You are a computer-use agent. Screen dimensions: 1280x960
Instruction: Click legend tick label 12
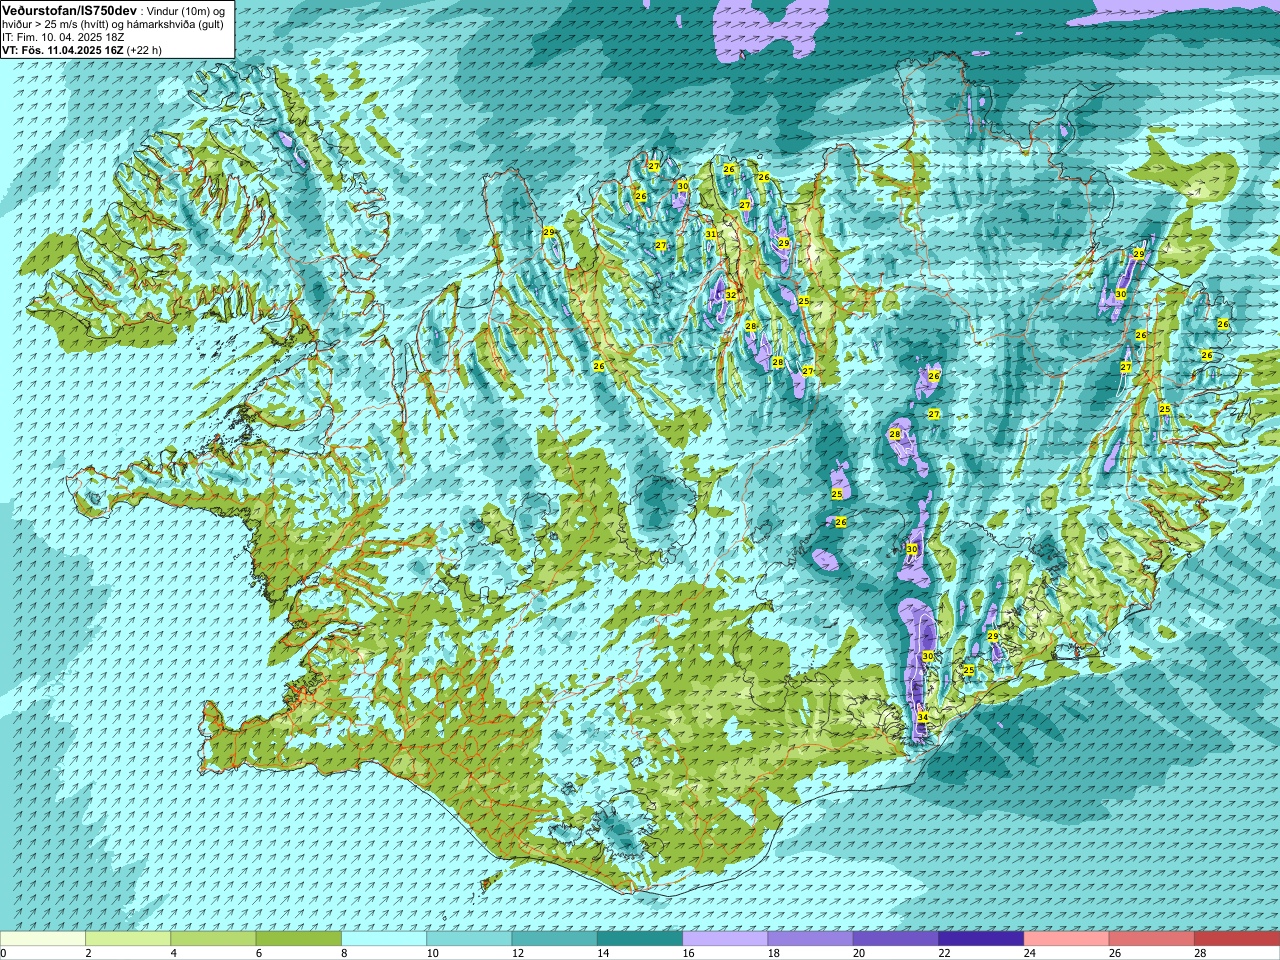[517, 954]
